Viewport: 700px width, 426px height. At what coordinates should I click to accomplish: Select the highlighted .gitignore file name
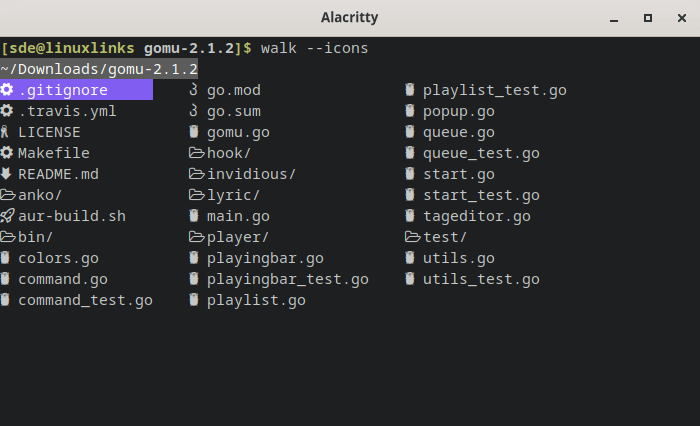pyautogui.click(x=63, y=91)
